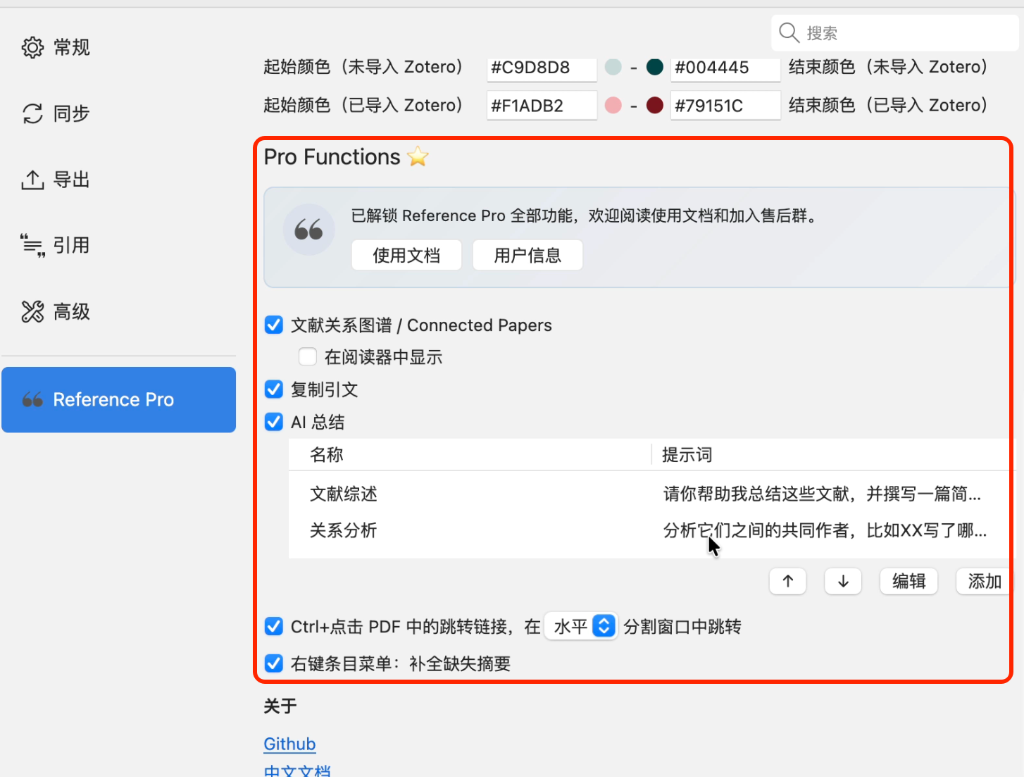Viewport: 1024px width, 777px height.
Task: Click the tools icon beside 高级
Action: pyautogui.click(x=32, y=311)
